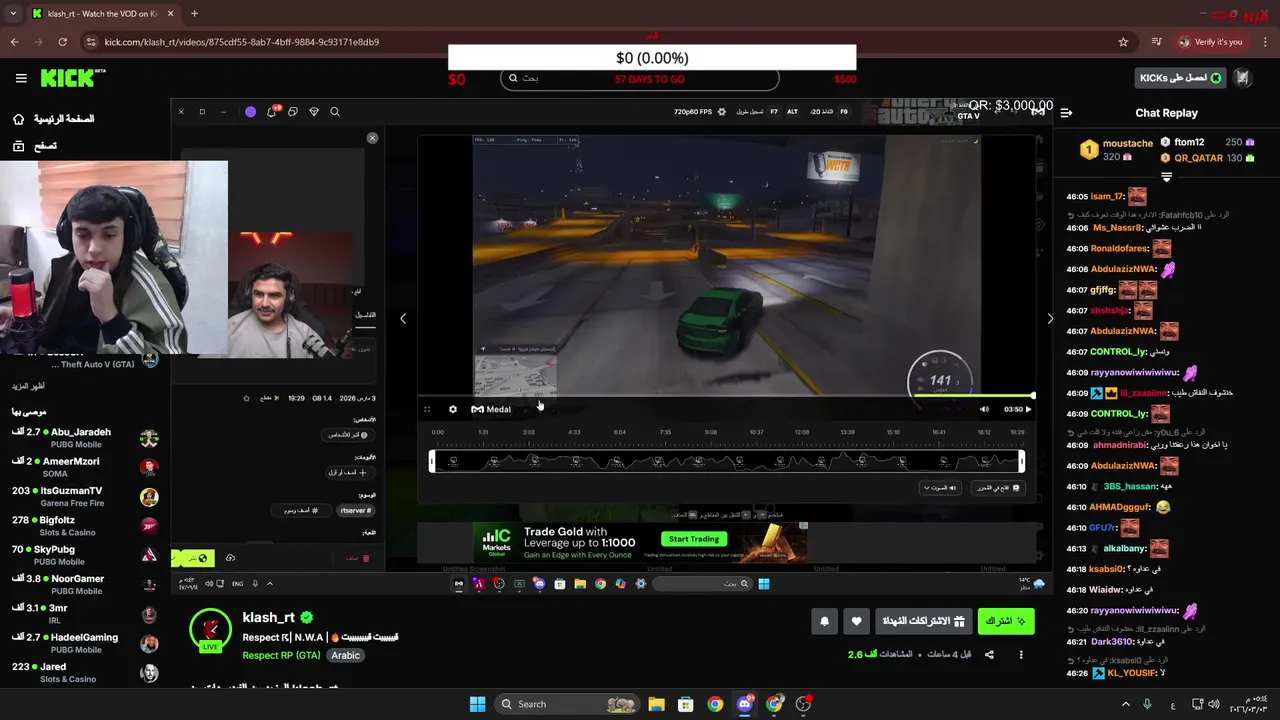Click the Arabic language tag
Viewport: 1280px width, 720px height.
[345, 656]
